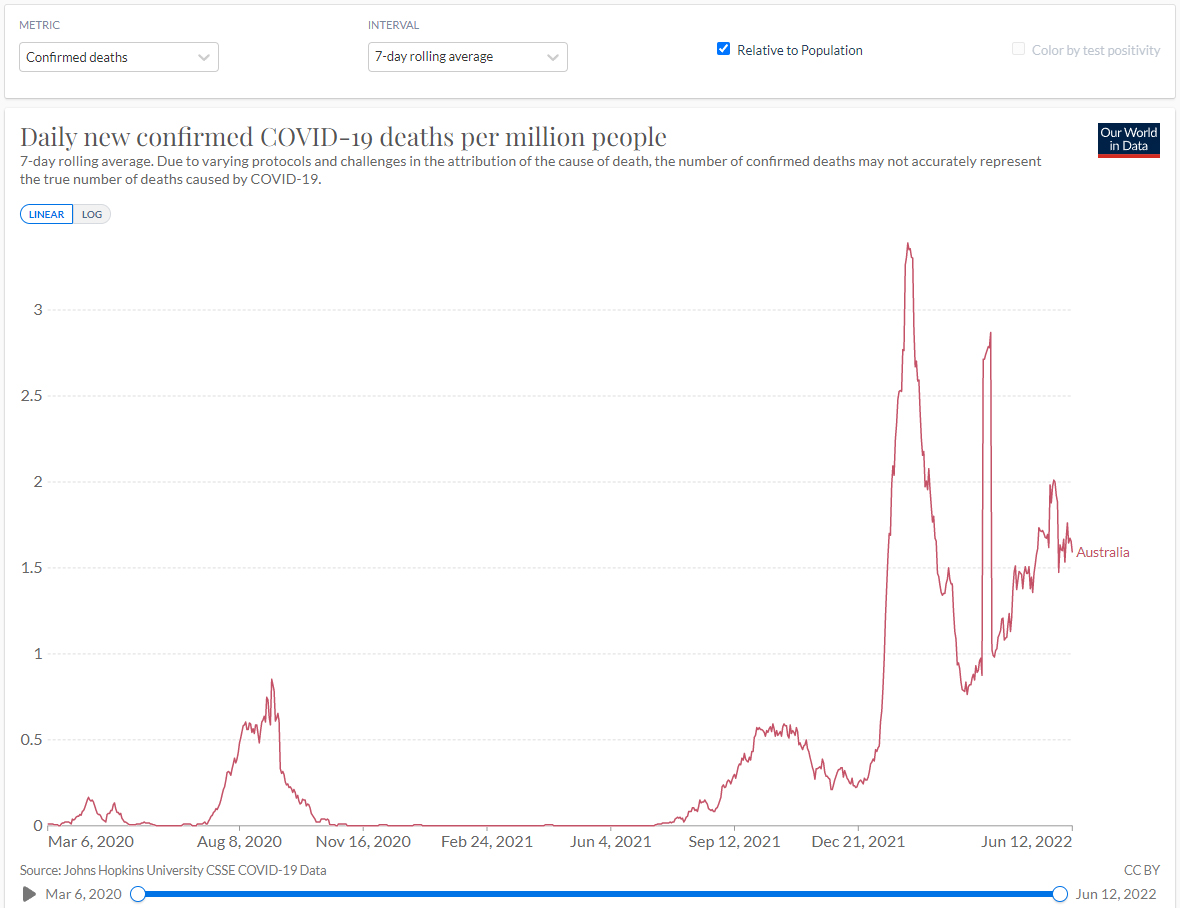
Task: Click the Johns Hopkins source text
Action: coord(173,870)
